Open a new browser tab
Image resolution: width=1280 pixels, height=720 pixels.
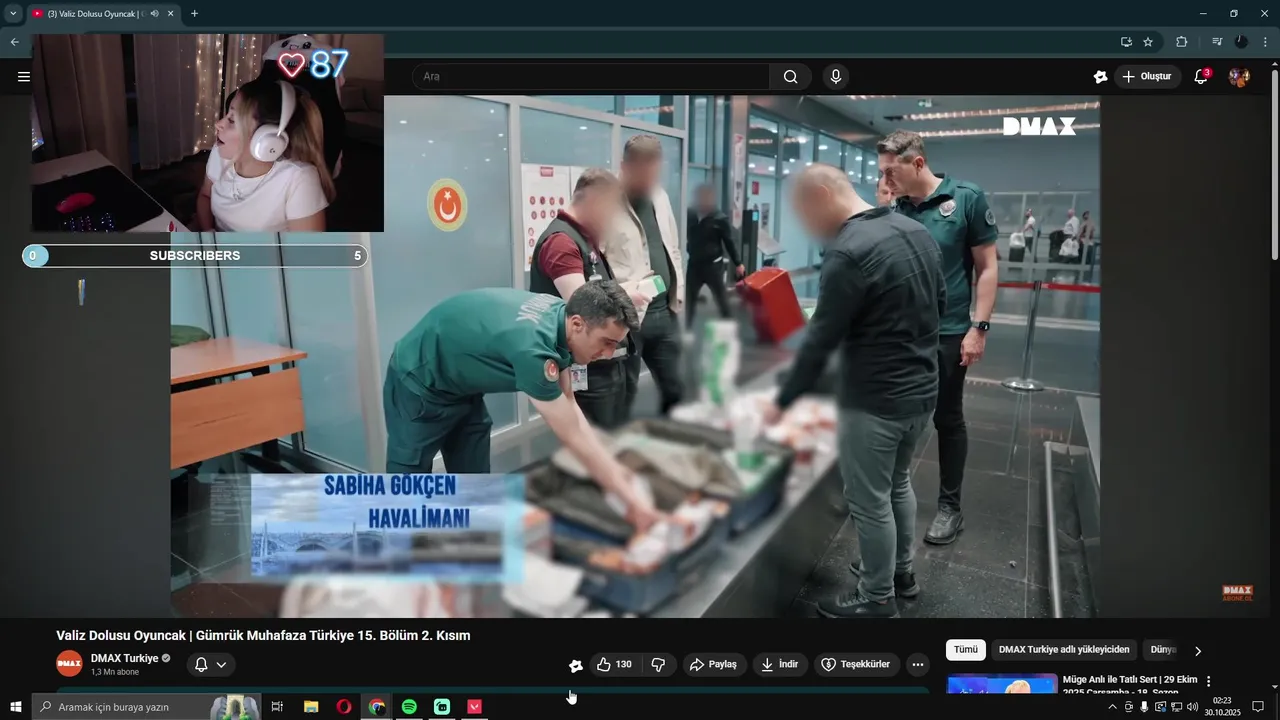coord(194,13)
